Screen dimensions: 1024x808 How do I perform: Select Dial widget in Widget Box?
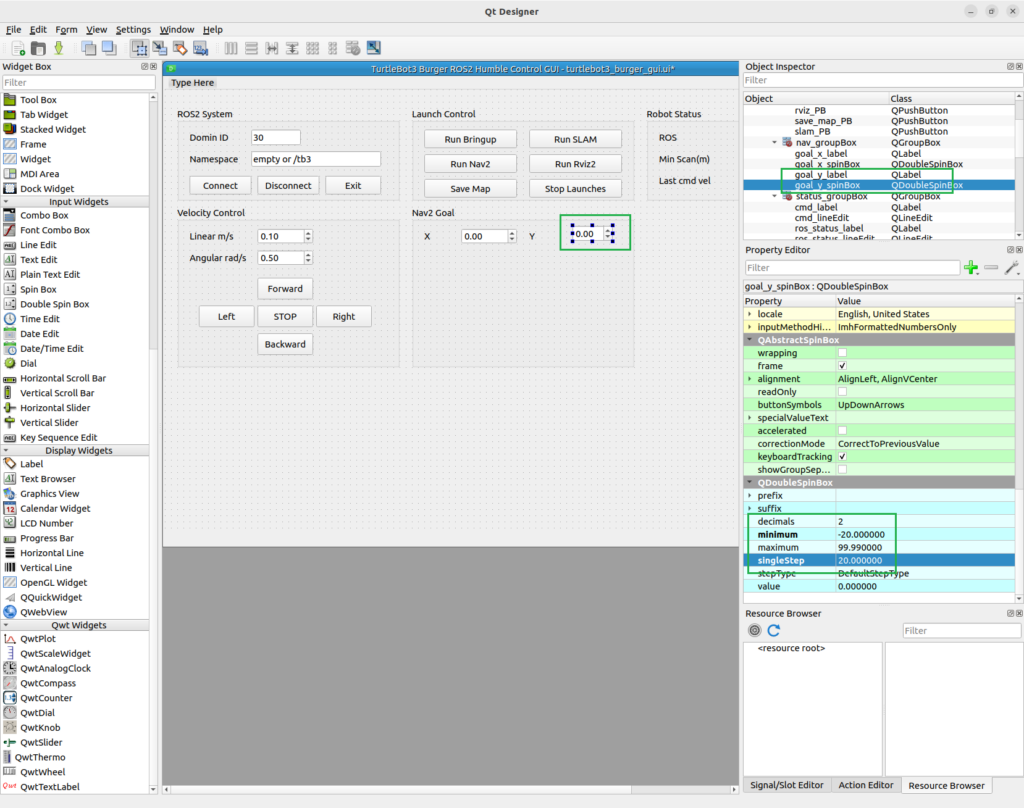pyautogui.click(x=28, y=364)
